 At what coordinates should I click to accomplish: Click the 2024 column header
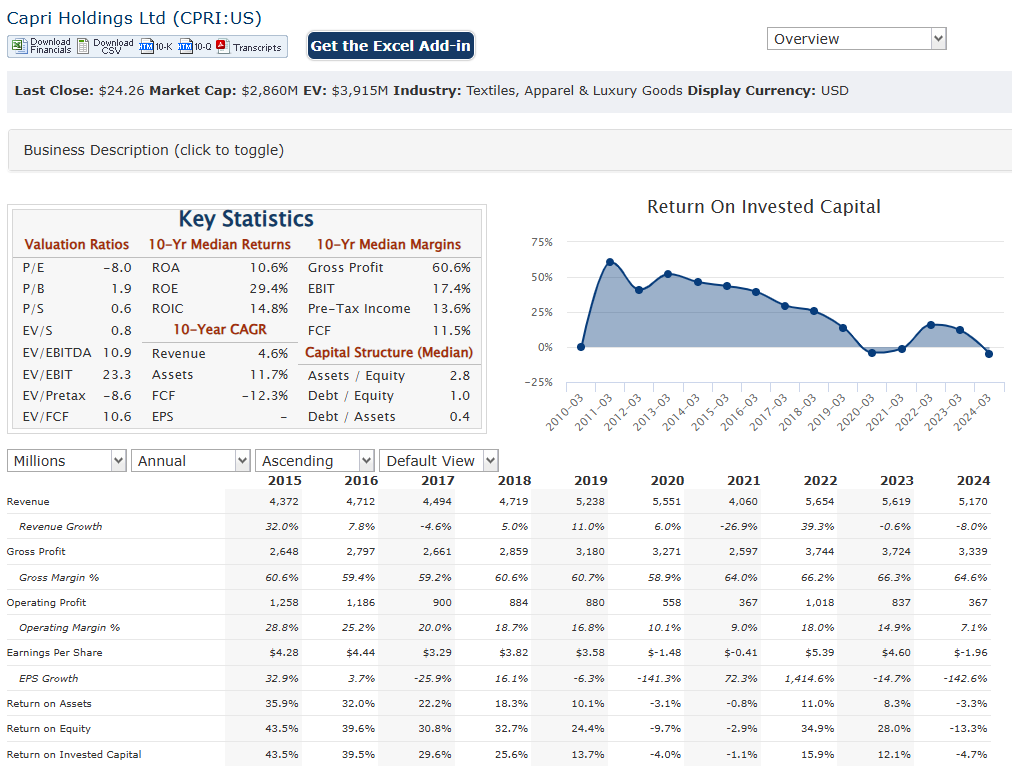[x=973, y=481]
